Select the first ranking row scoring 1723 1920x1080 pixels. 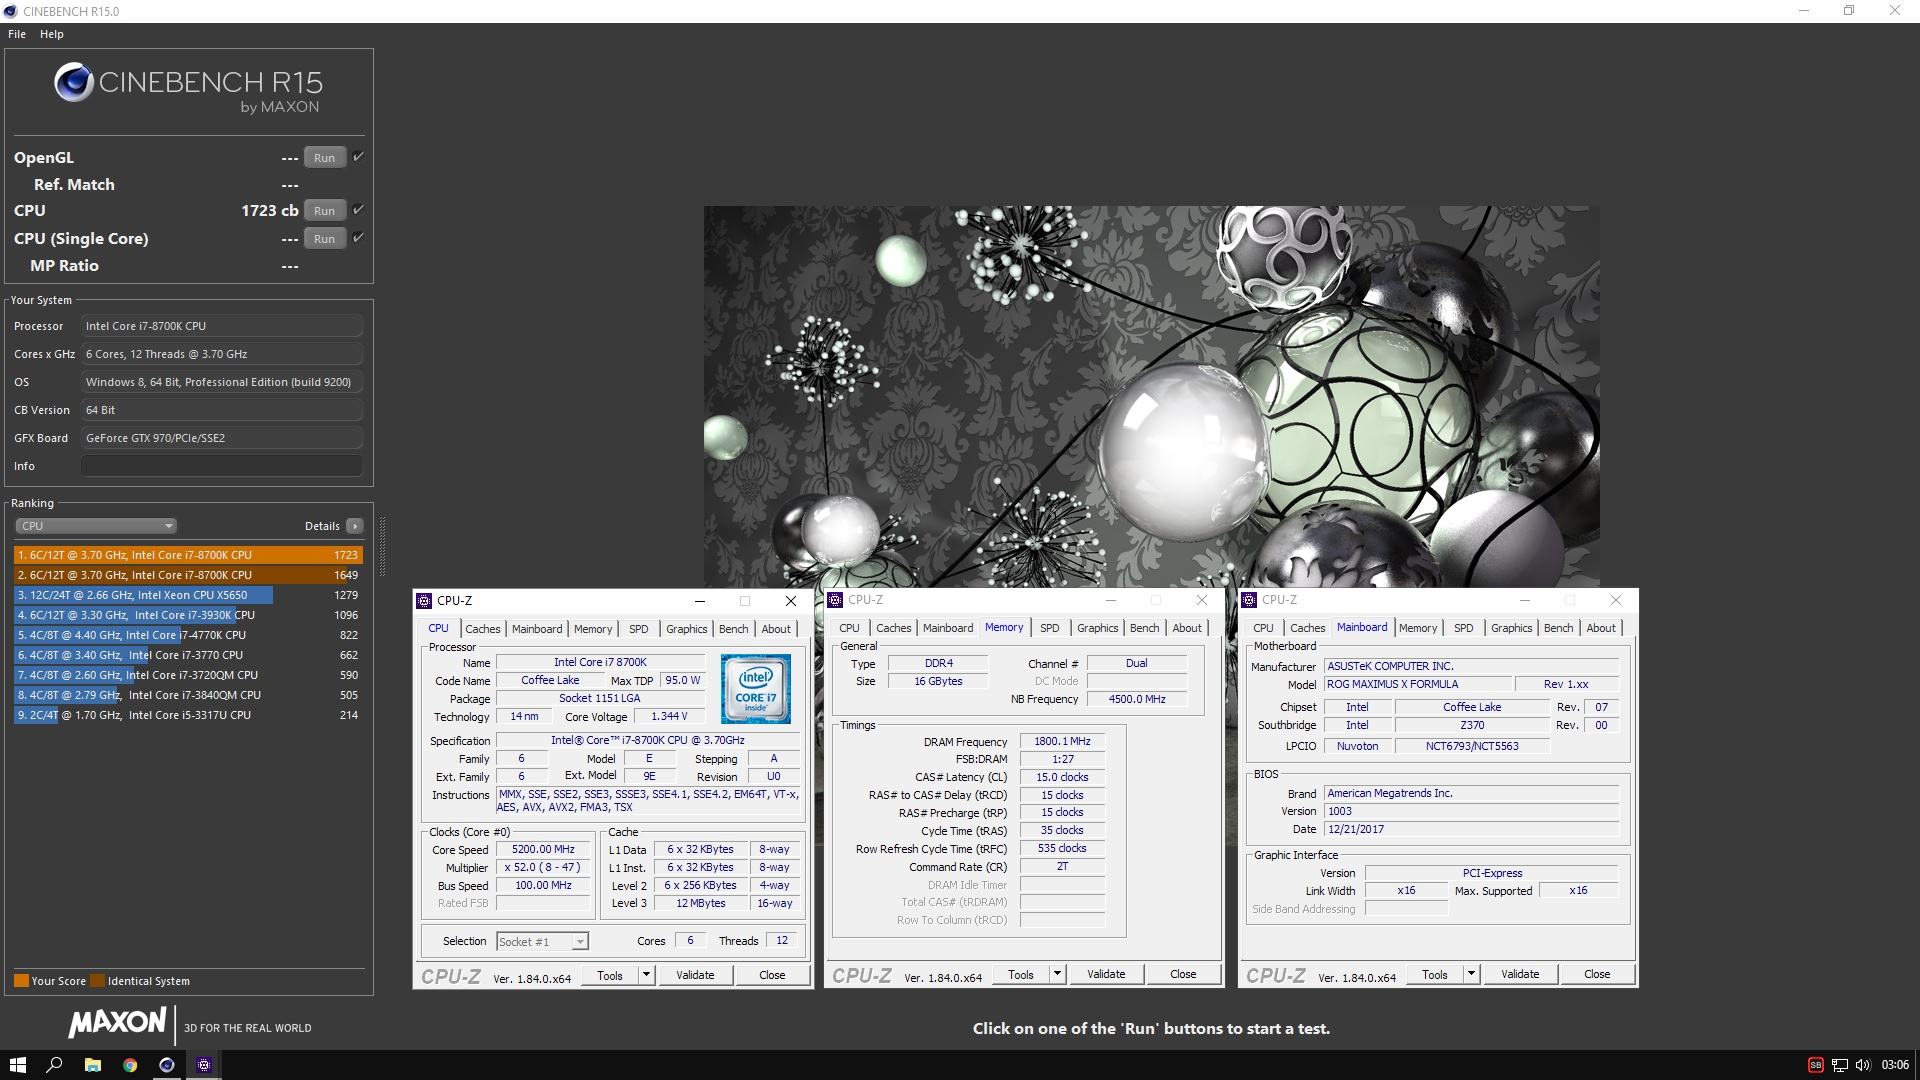click(187, 555)
